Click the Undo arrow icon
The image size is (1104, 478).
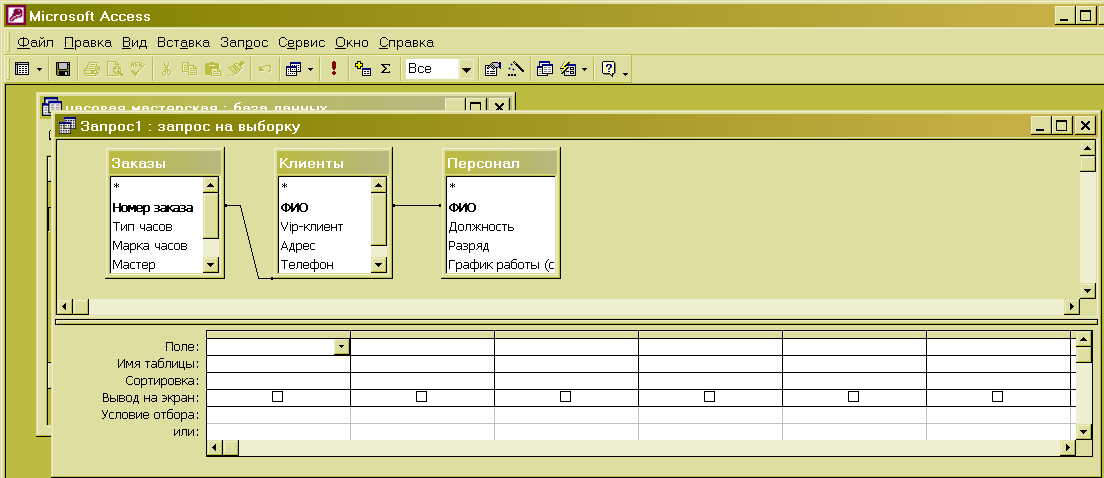pyautogui.click(x=265, y=69)
